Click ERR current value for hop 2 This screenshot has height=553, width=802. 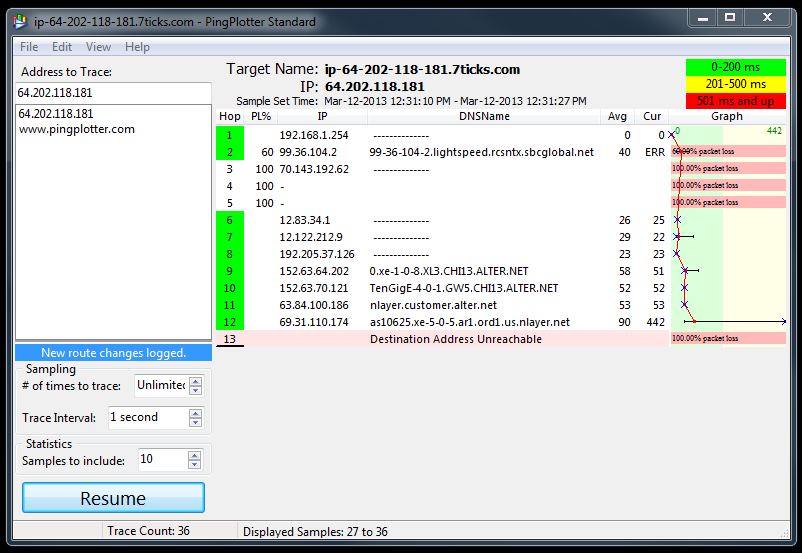(x=655, y=152)
